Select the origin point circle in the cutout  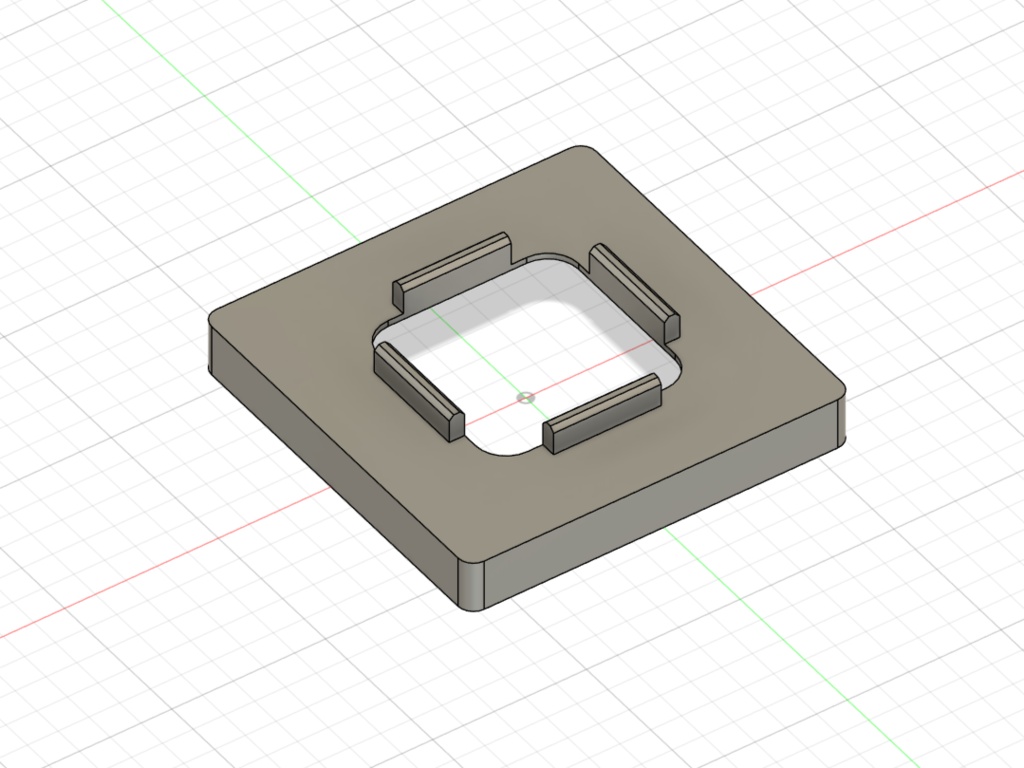(525, 398)
